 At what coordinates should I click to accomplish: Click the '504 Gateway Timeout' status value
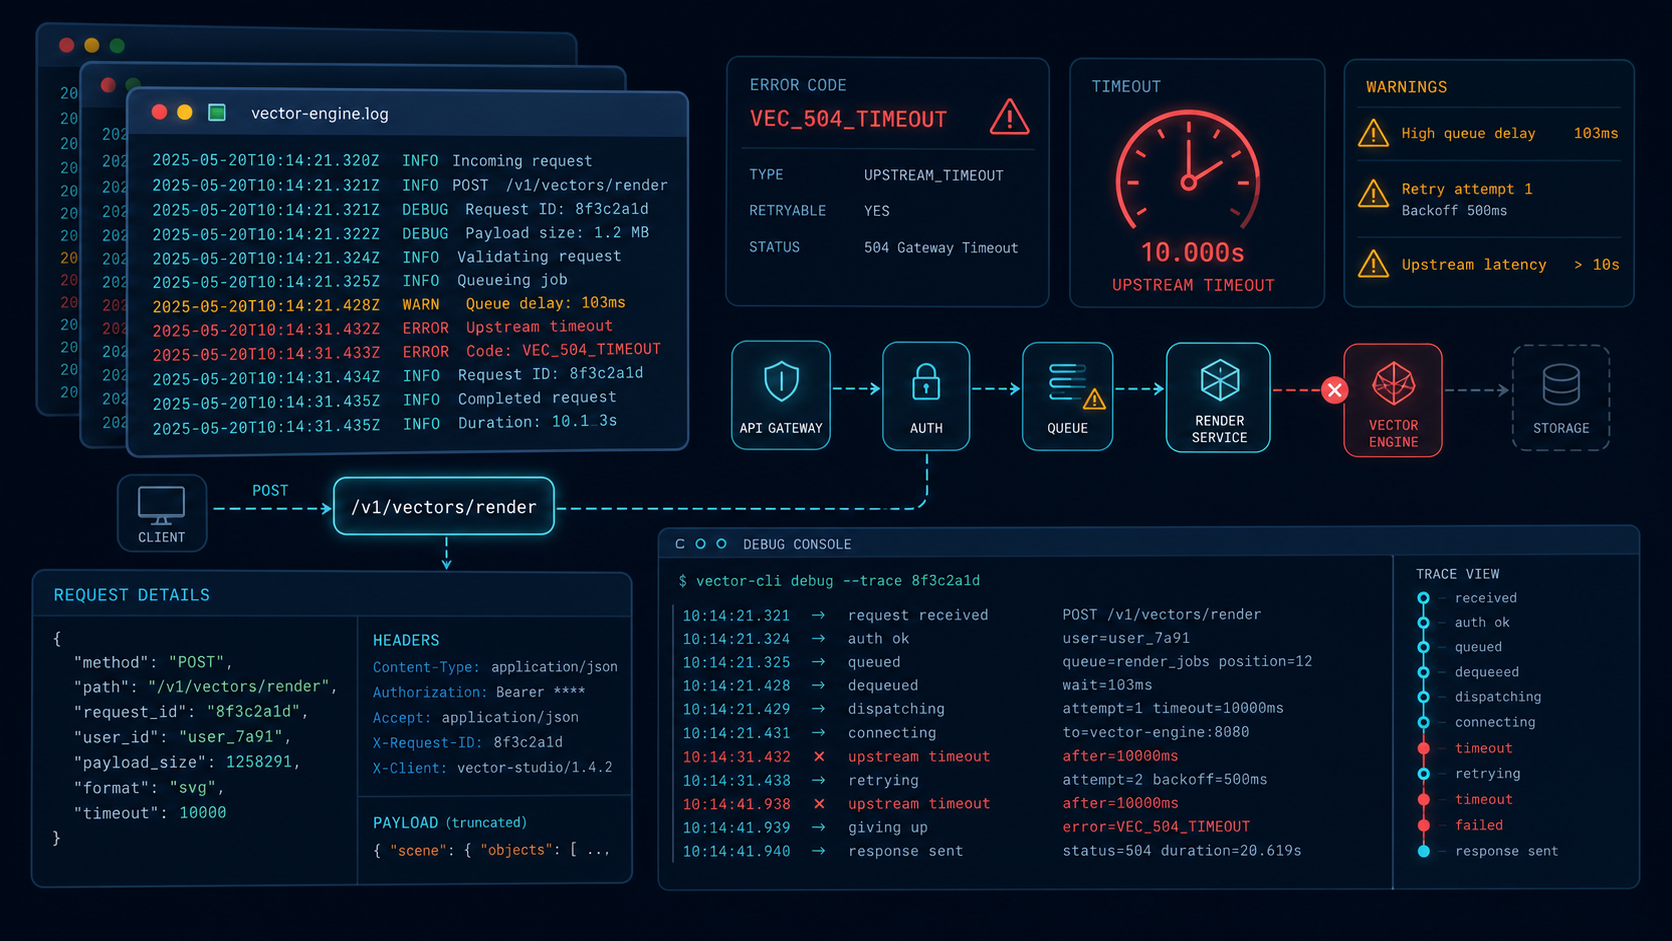941,248
